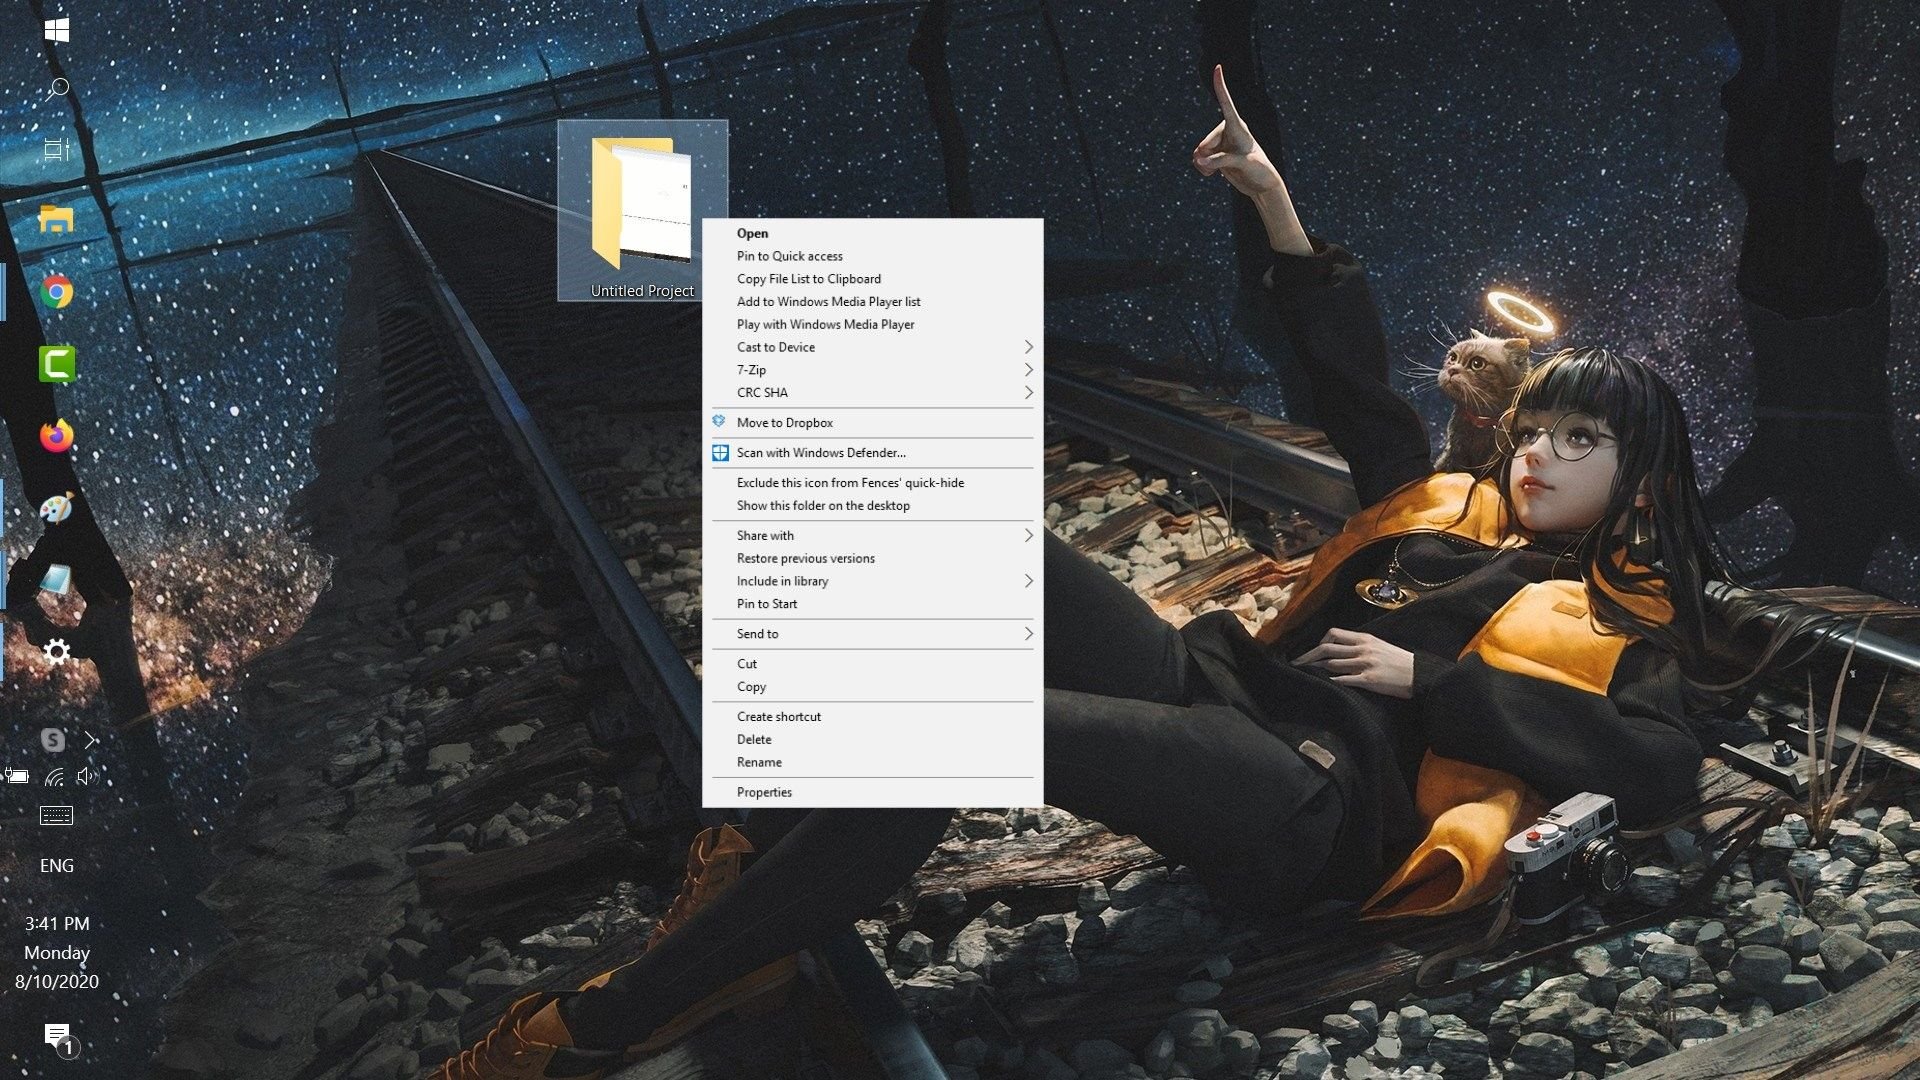Screen dimensions: 1920x1080
Task: Select Exclude this icon from Fences' quick-hide
Action: tap(873, 482)
